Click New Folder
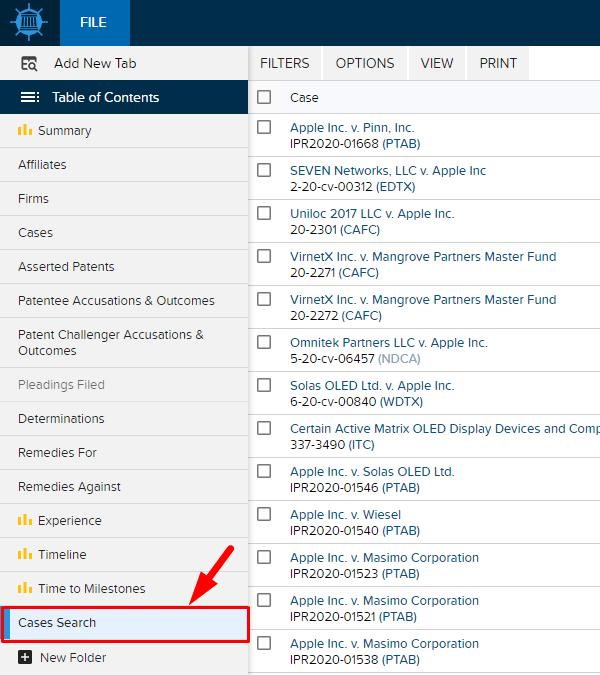The width and height of the screenshot is (600, 675). coord(124,658)
